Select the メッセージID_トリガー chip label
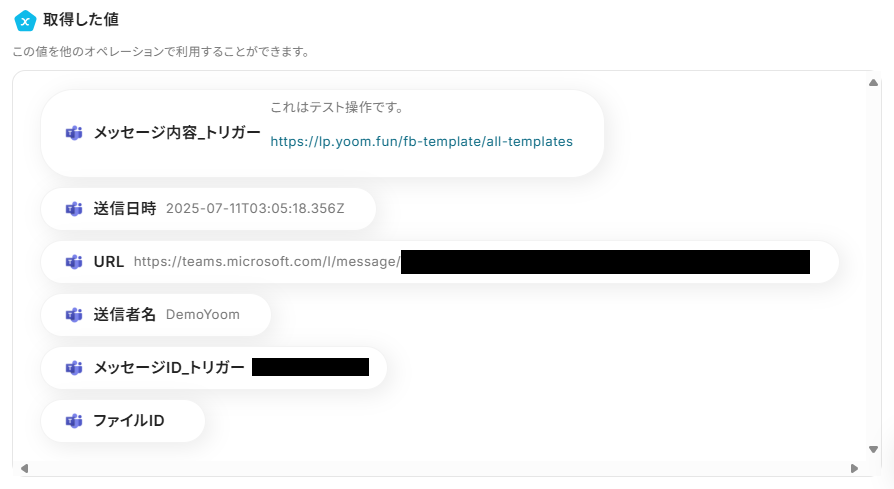 pos(169,368)
